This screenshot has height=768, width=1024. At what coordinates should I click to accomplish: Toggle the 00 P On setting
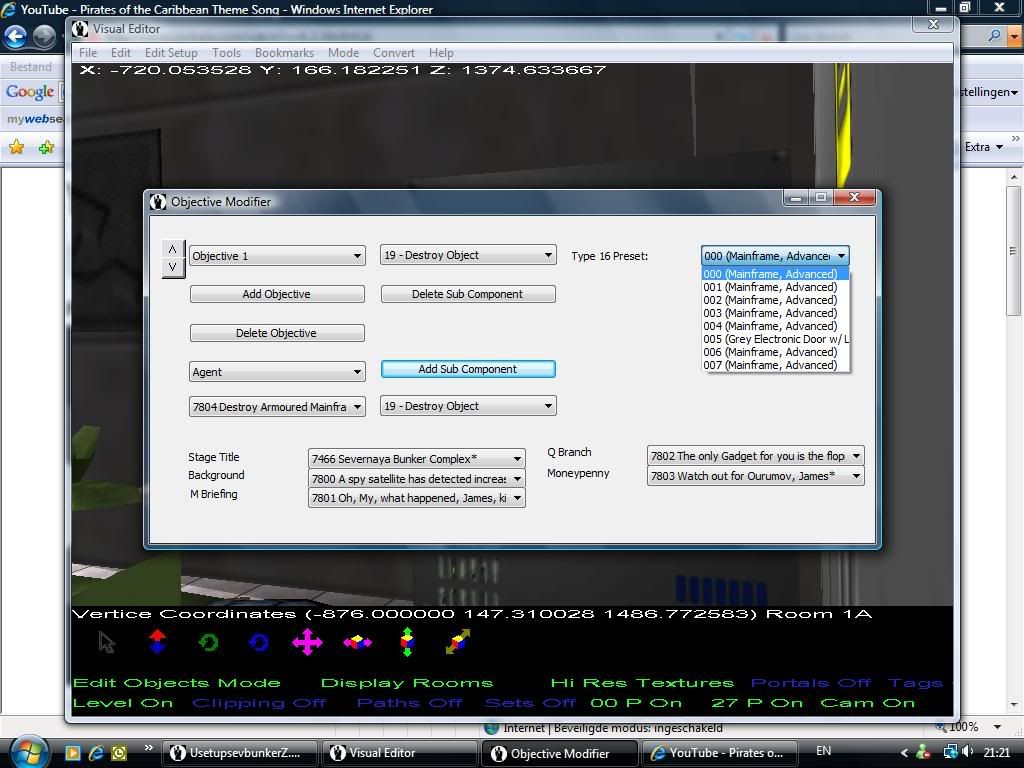[x=636, y=703]
